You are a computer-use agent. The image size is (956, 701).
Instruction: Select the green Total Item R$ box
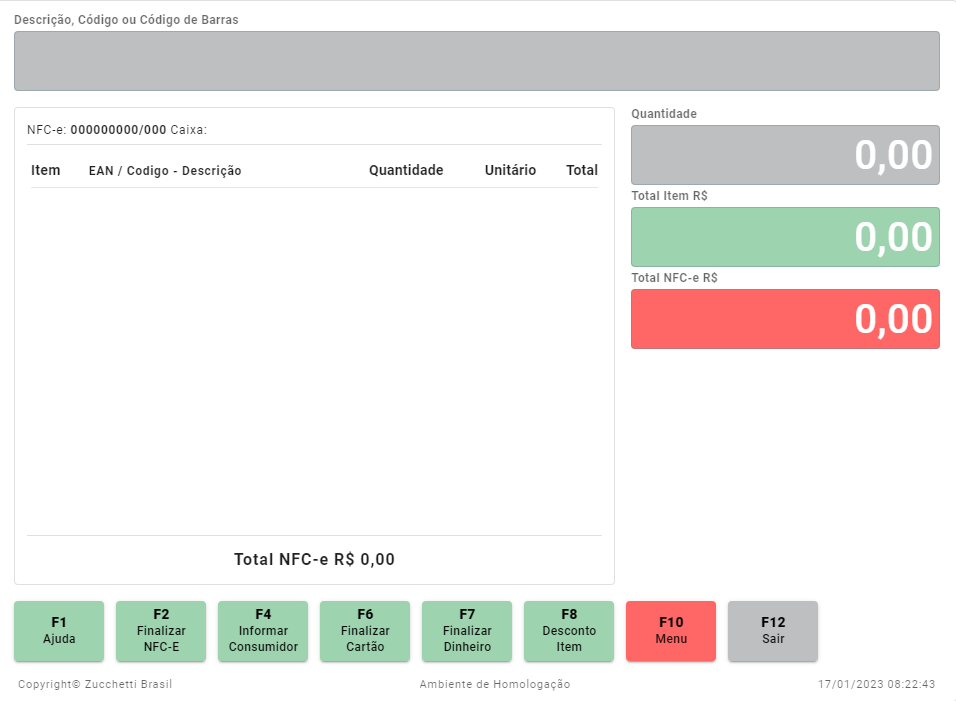(x=785, y=237)
